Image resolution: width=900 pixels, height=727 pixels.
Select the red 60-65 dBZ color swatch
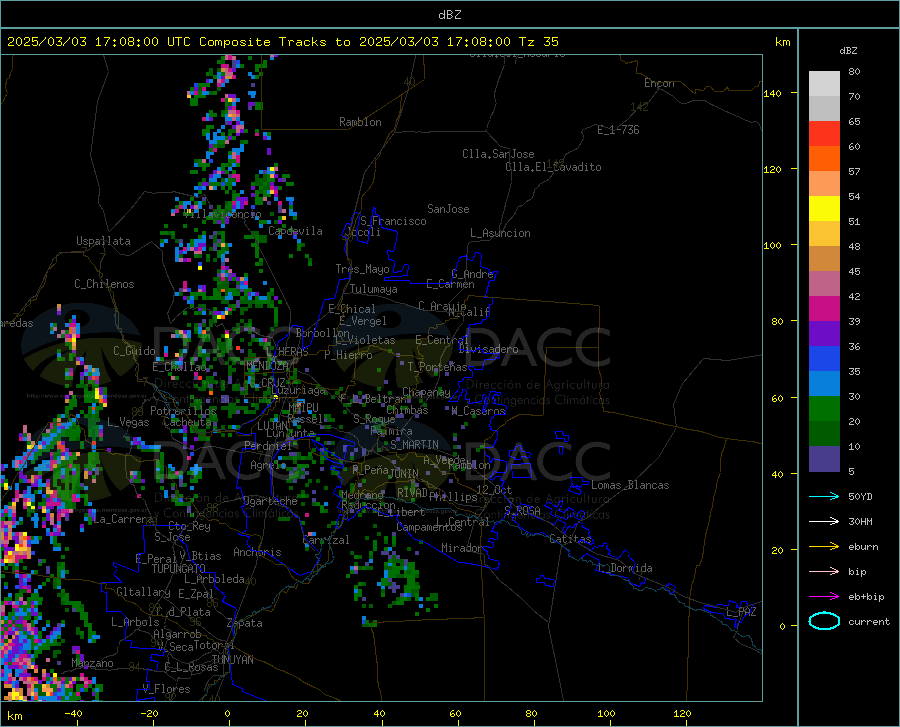click(x=824, y=134)
